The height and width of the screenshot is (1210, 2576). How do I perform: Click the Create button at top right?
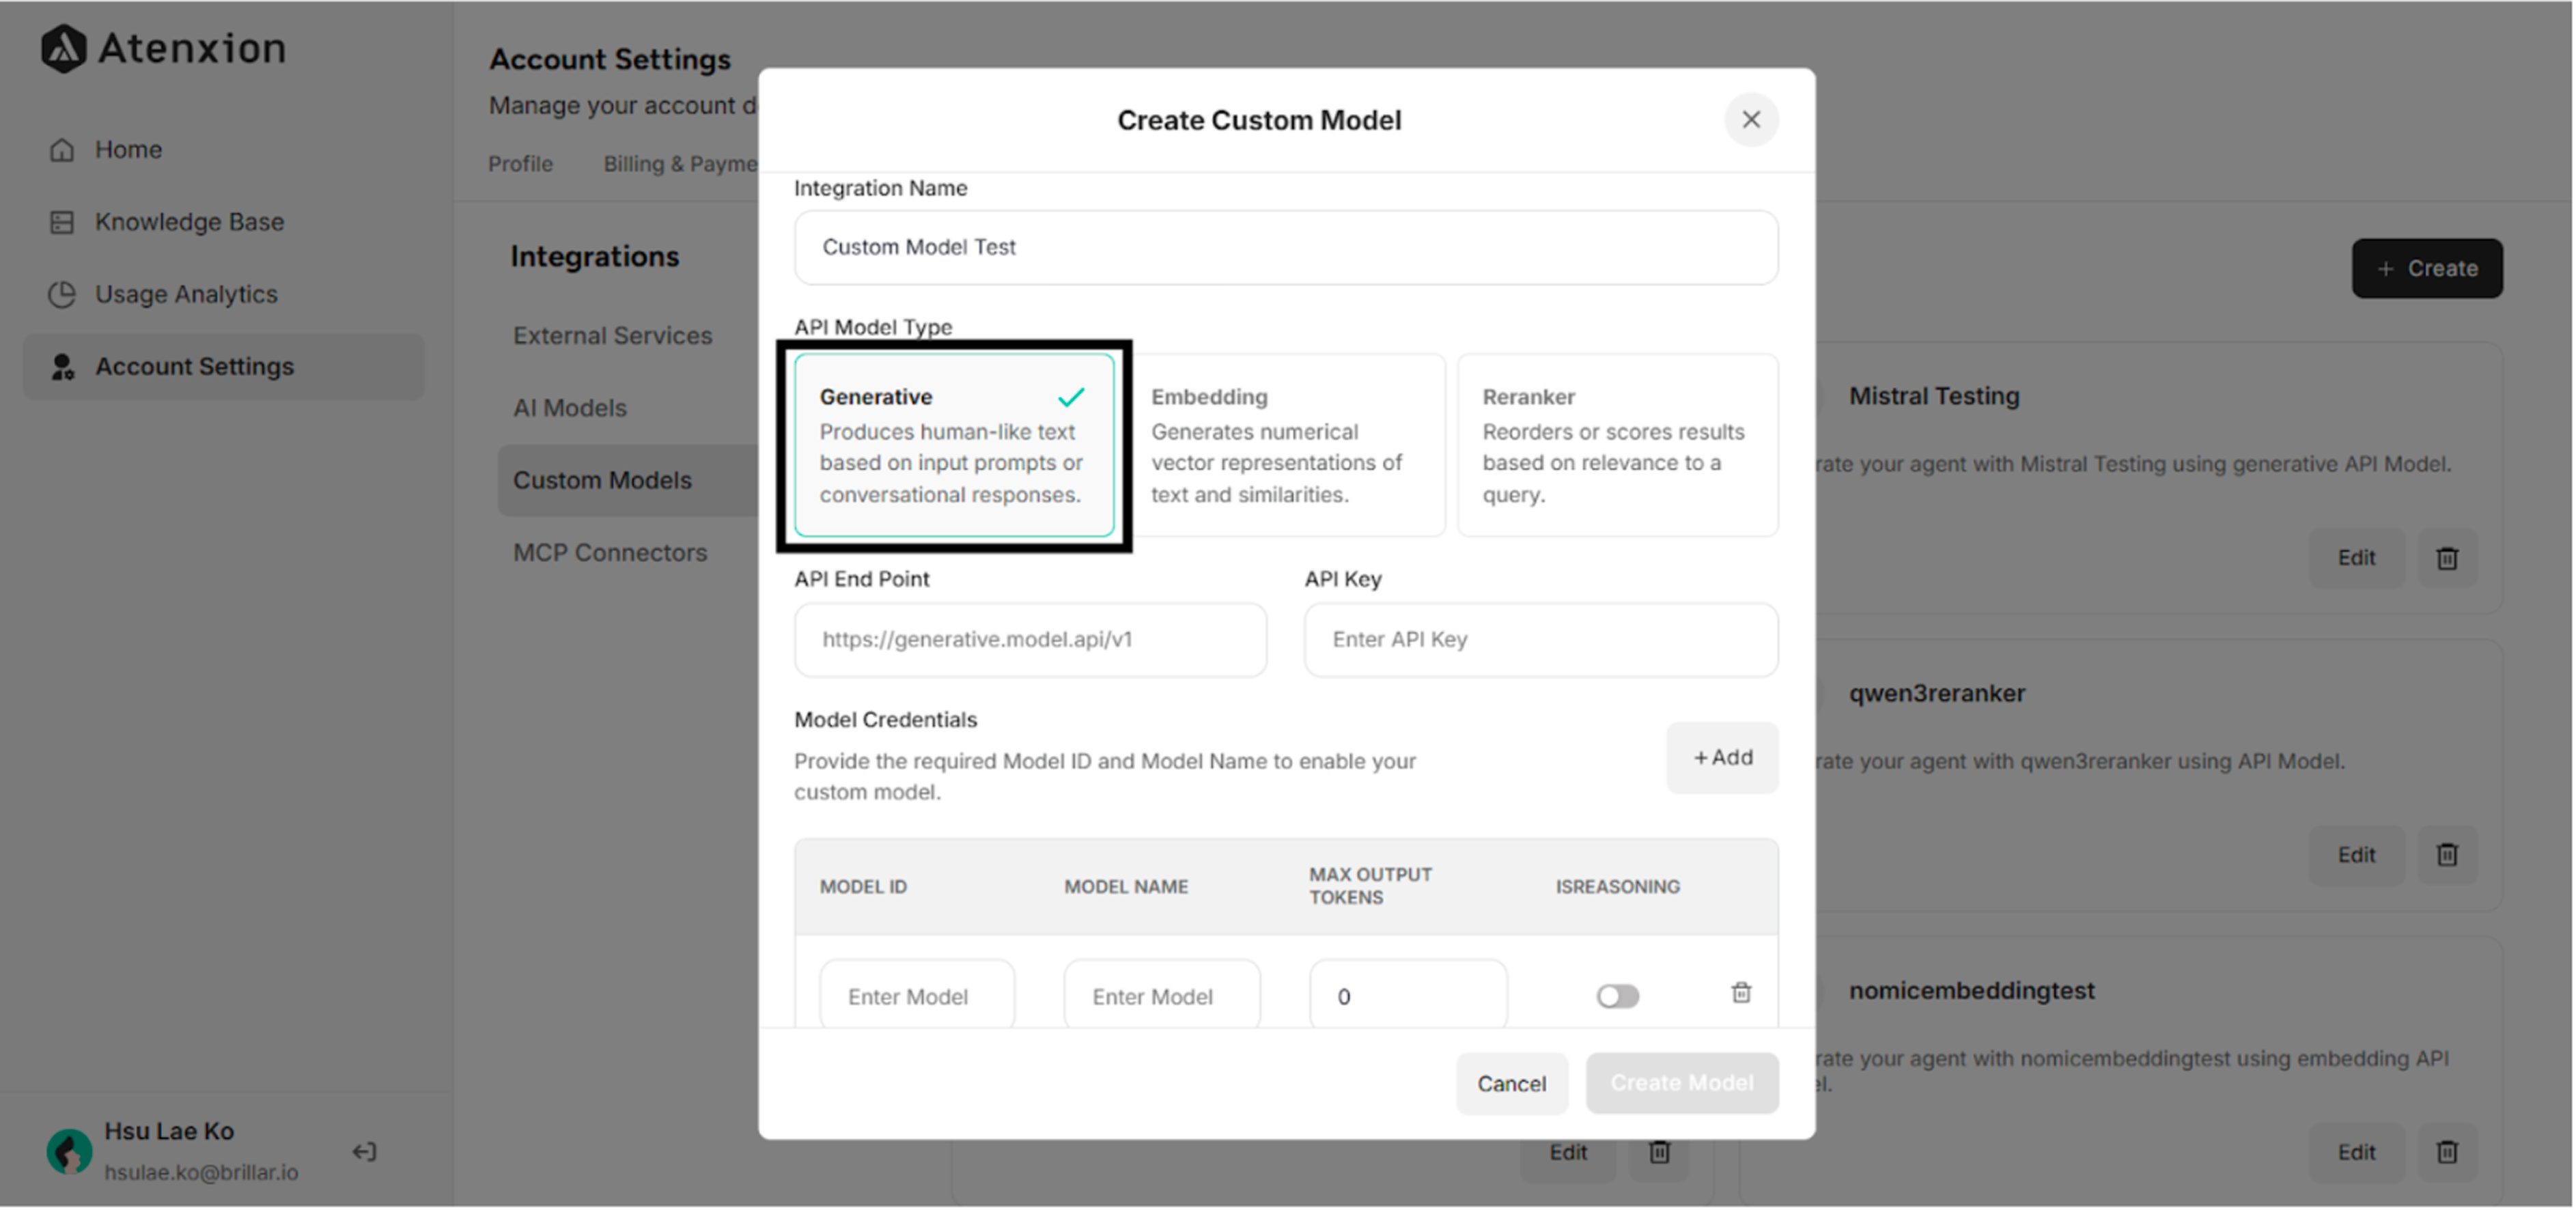point(2427,268)
